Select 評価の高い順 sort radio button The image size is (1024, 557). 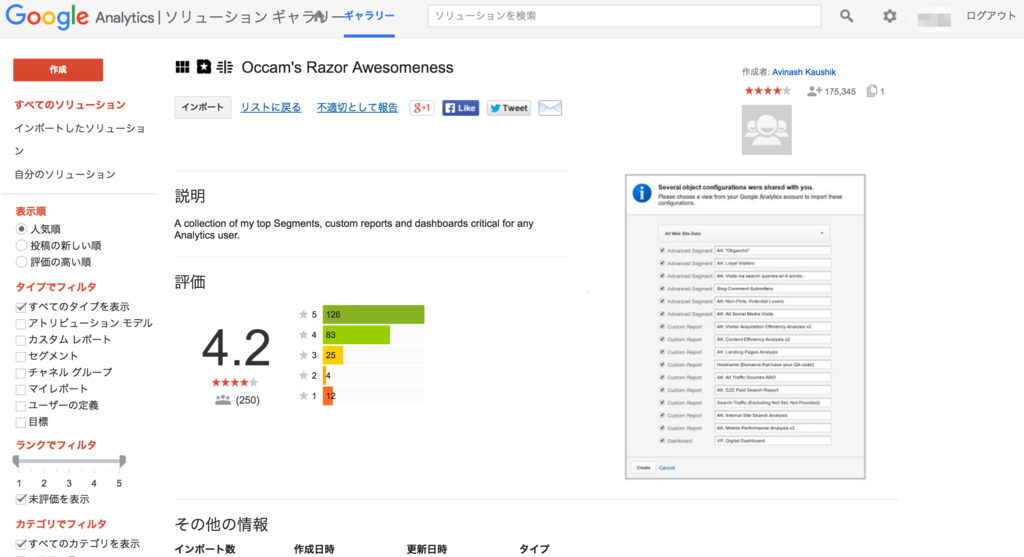[x=22, y=261]
